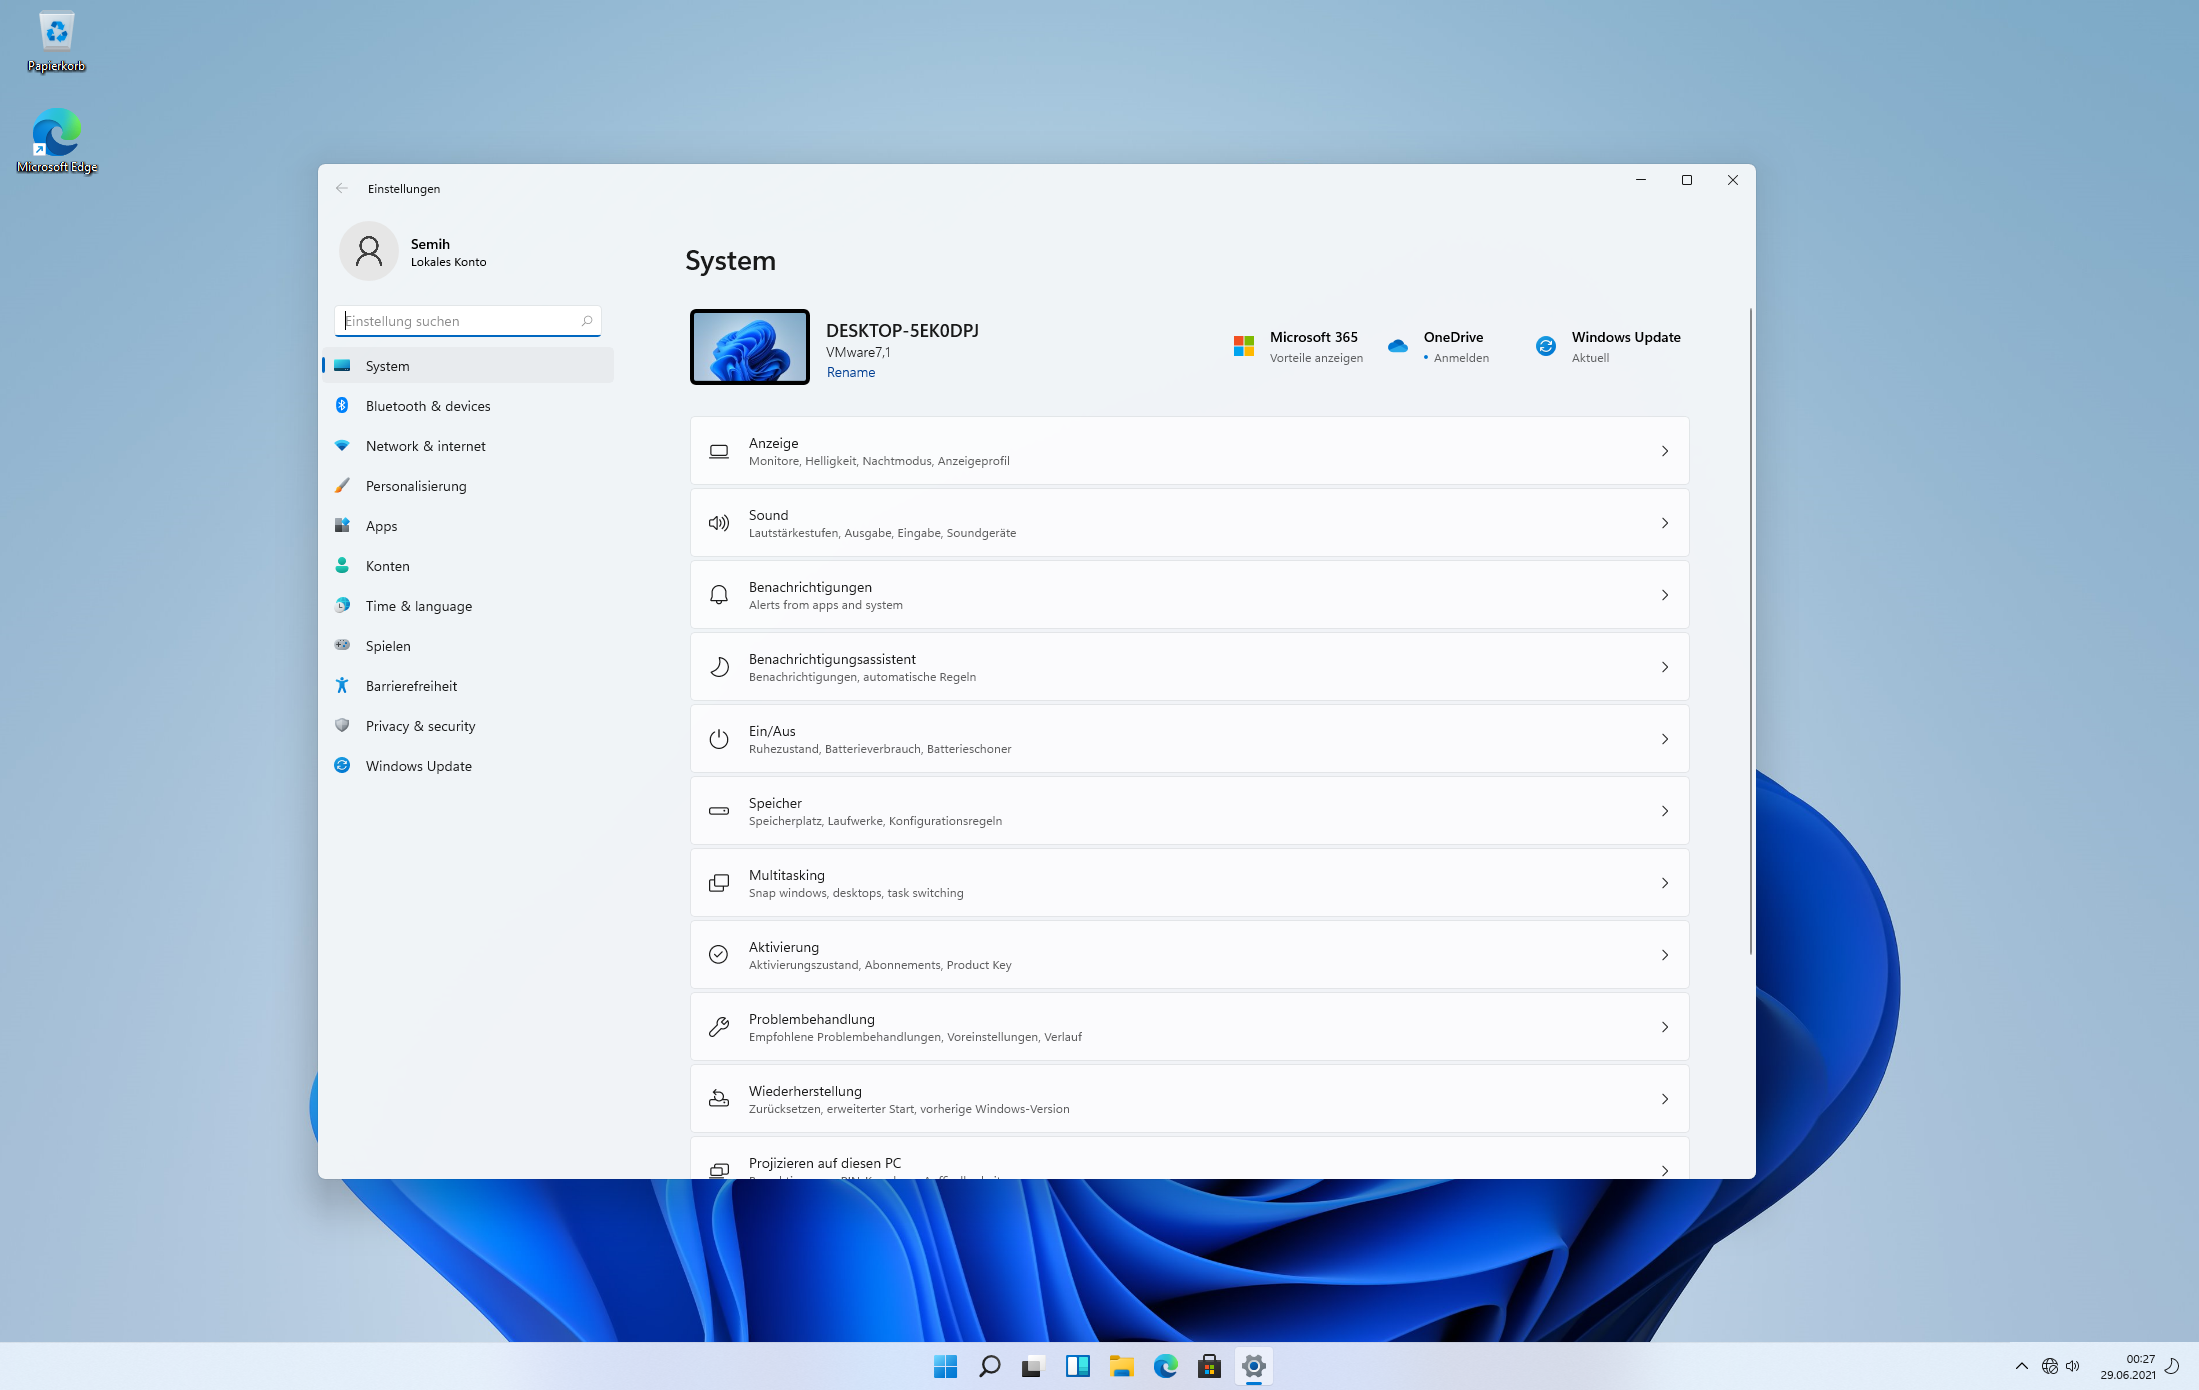Screen dimensions: 2199x1390
Task: Click the Sound speaker icon
Action: pyautogui.click(x=718, y=523)
